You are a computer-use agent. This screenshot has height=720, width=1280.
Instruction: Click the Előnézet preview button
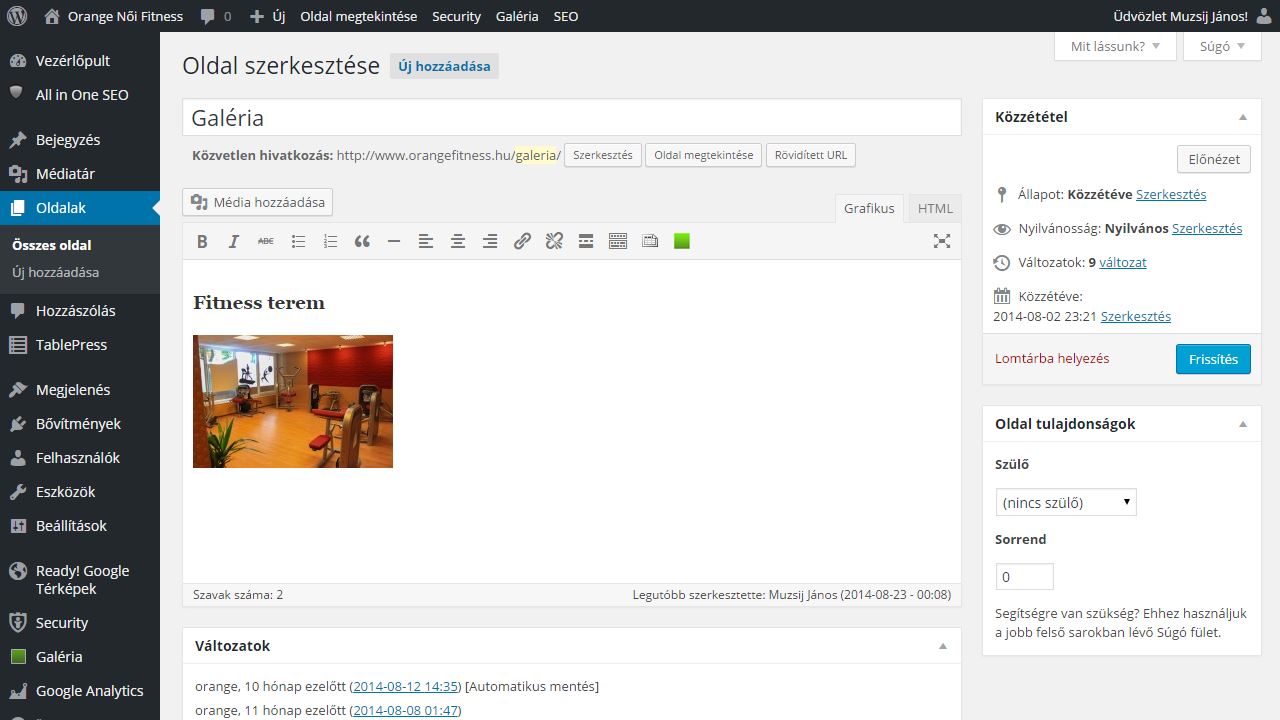tap(1214, 159)
